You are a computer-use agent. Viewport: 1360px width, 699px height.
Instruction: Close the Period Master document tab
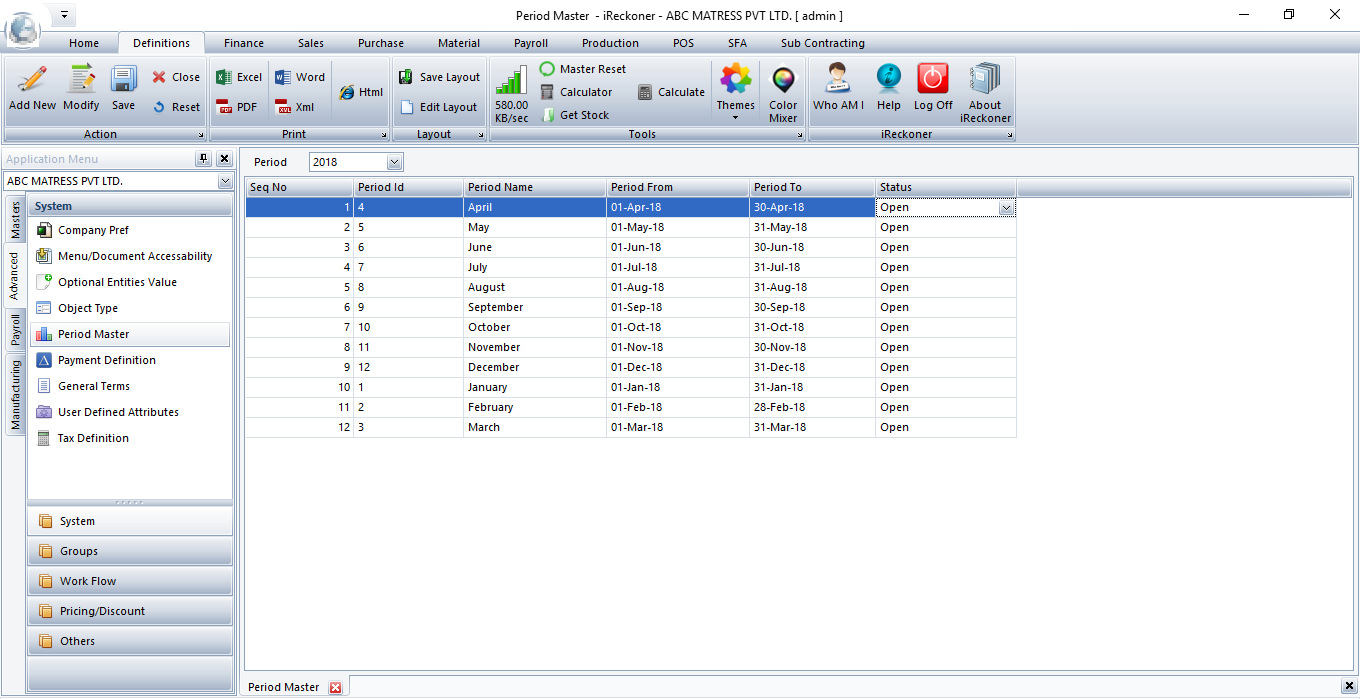point(335,687)
